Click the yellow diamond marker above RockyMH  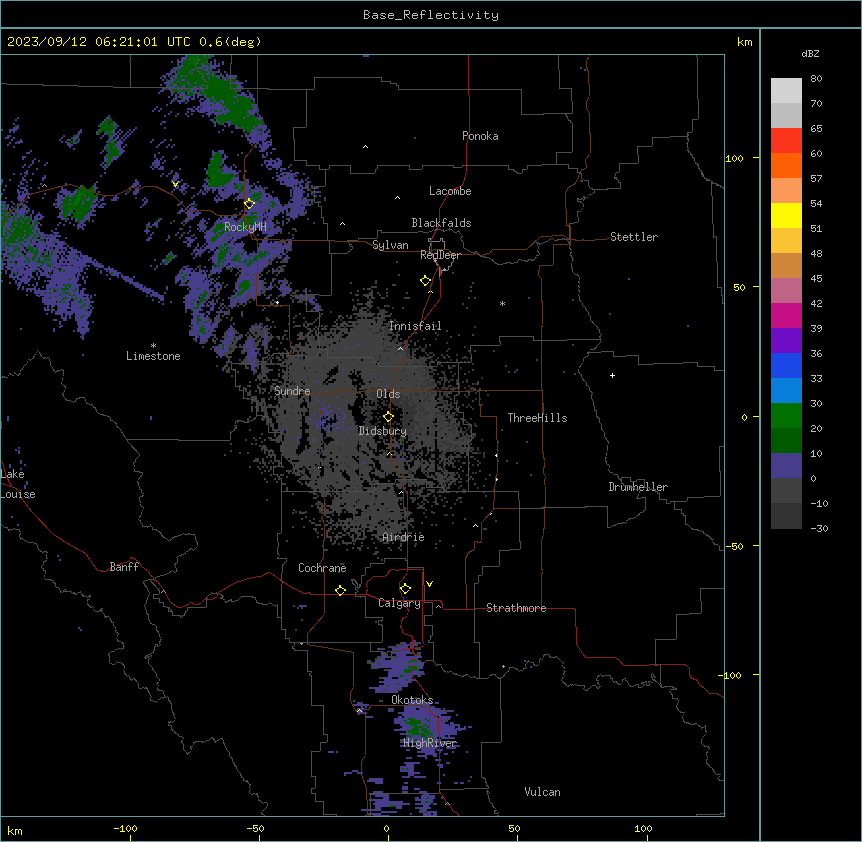click(x=249, y=204)
